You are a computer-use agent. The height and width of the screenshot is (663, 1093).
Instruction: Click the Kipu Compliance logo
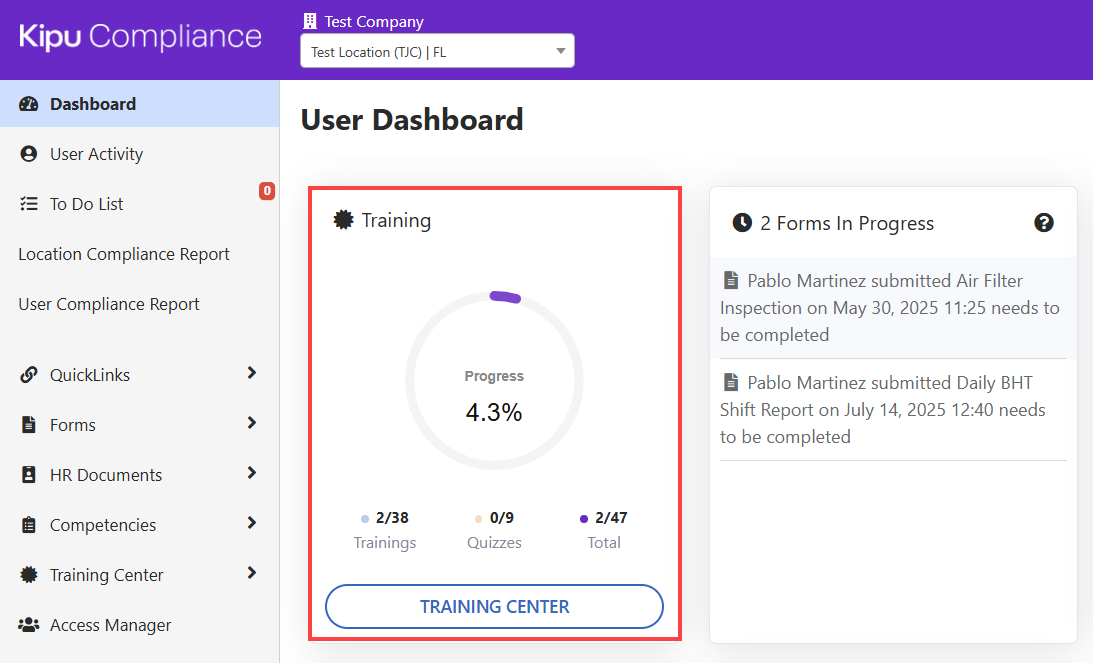(140, 37)
